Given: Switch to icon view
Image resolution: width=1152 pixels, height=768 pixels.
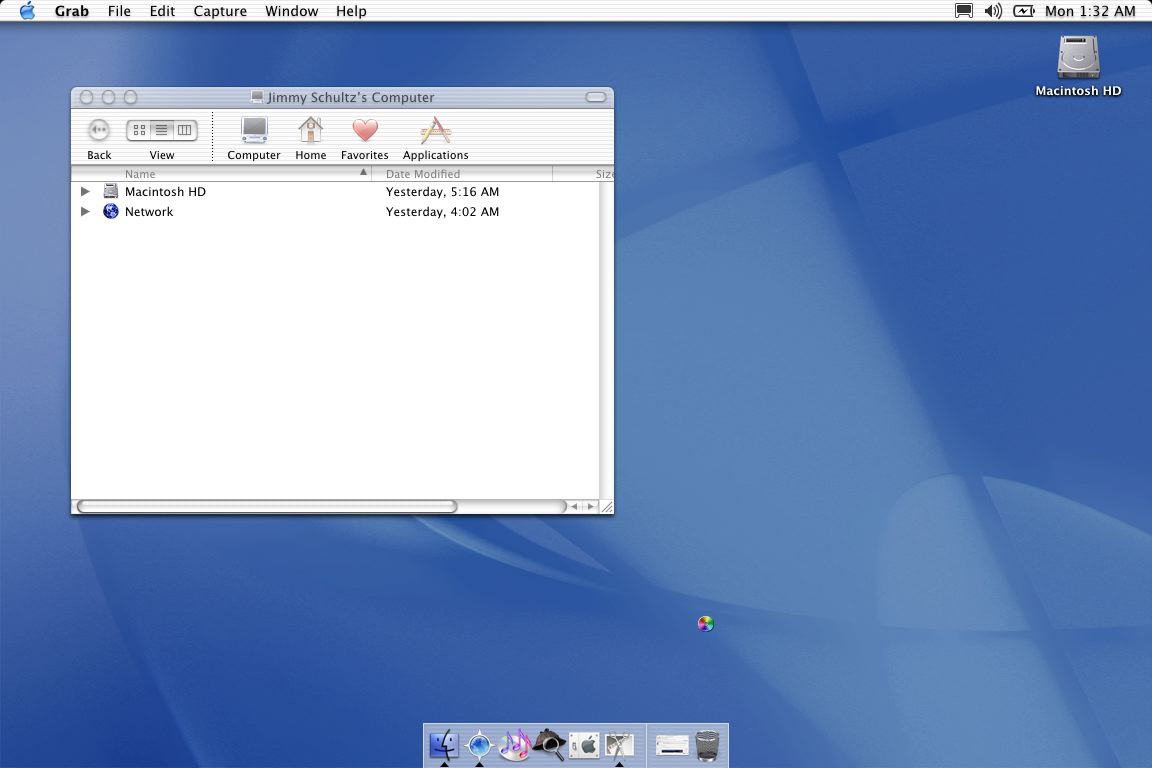Looking at the screenshot, I should point(138,130).
